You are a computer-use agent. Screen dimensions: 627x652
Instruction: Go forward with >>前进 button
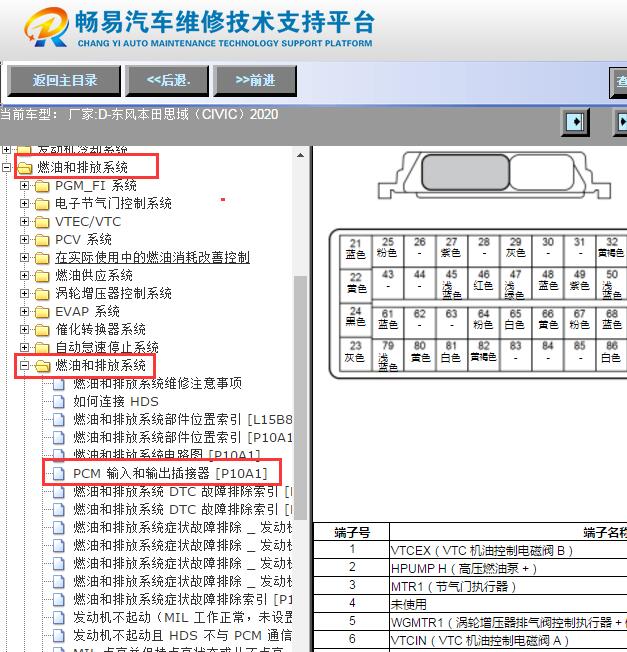pyautogui.click(x=255, y=80)
